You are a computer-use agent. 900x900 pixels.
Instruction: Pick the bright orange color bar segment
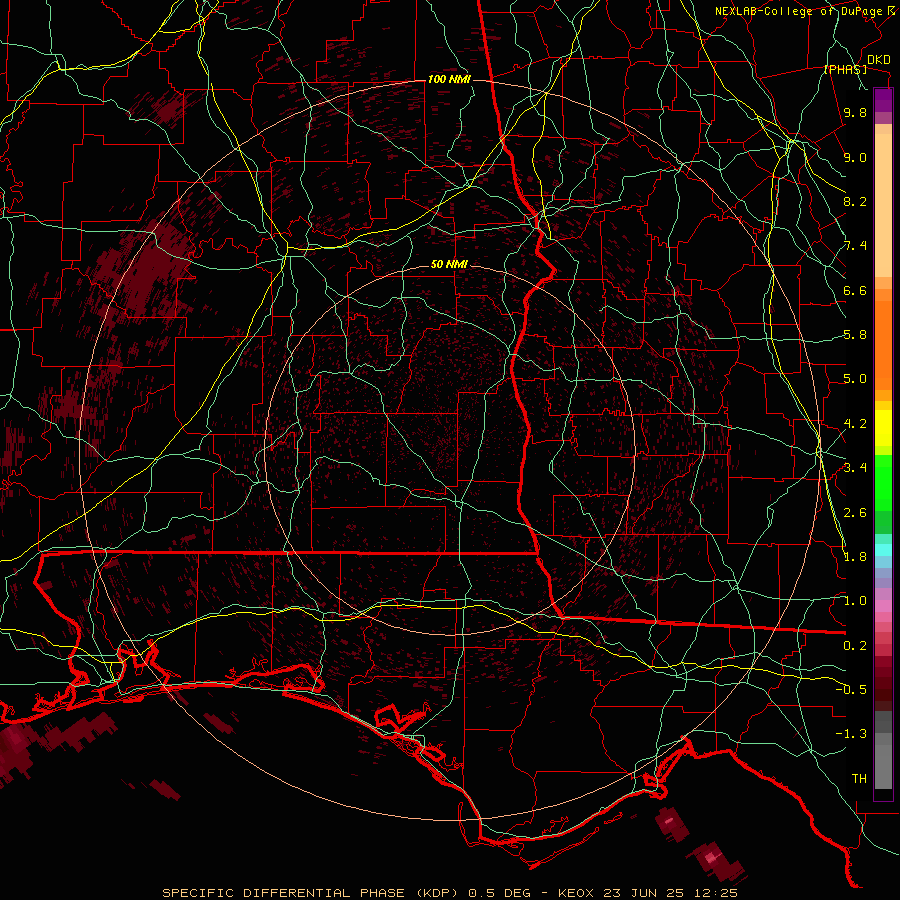(883, 346)
